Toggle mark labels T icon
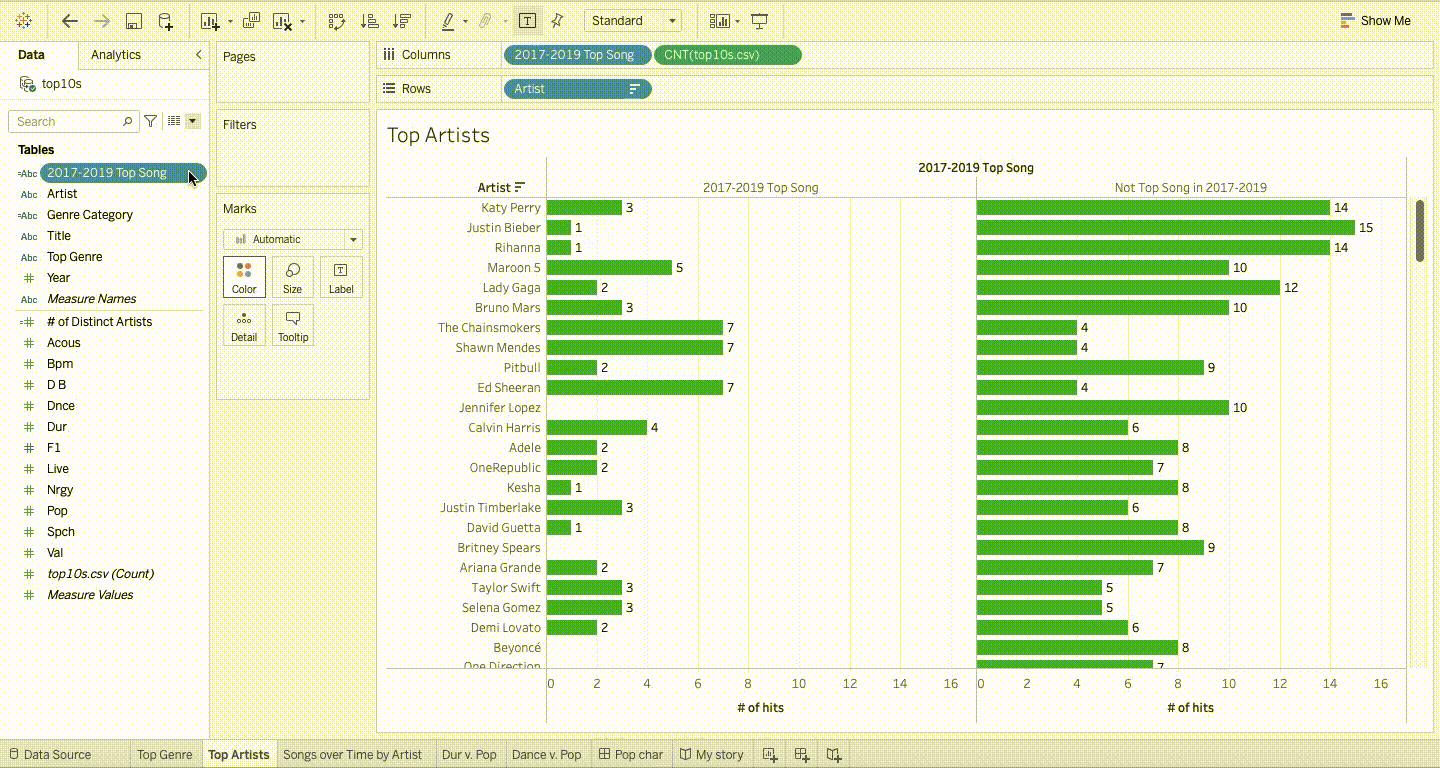This screenshot has height=768, width=1440. pos(527,21)
